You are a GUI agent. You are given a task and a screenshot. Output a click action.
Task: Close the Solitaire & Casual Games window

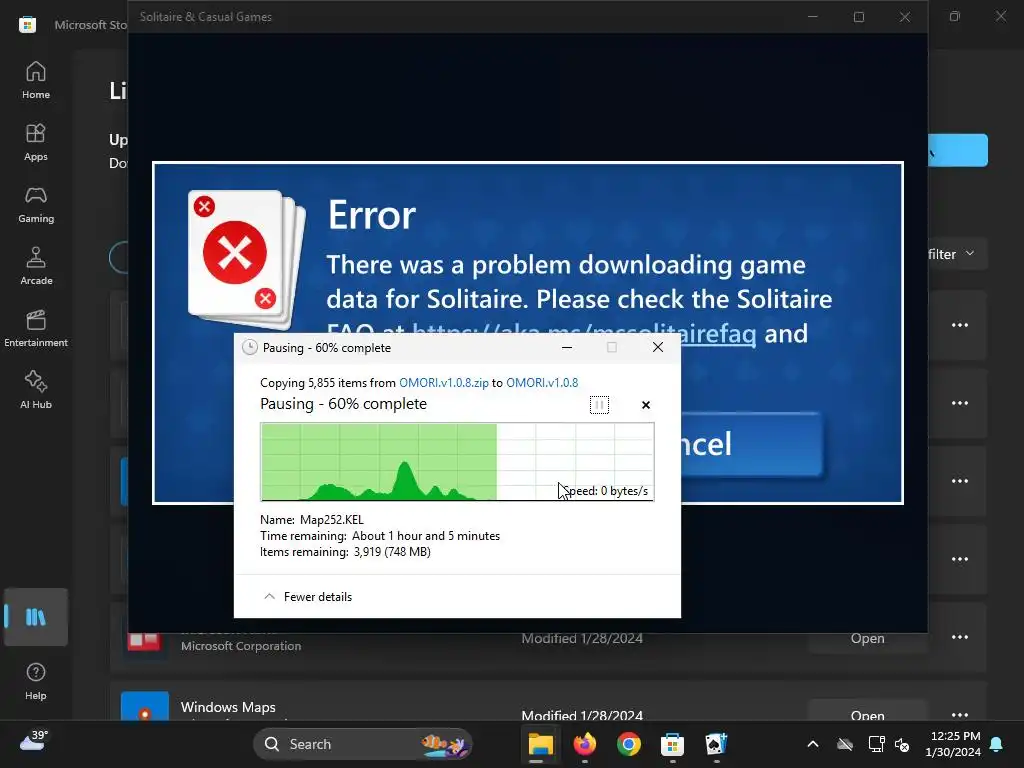pos(904,17)
